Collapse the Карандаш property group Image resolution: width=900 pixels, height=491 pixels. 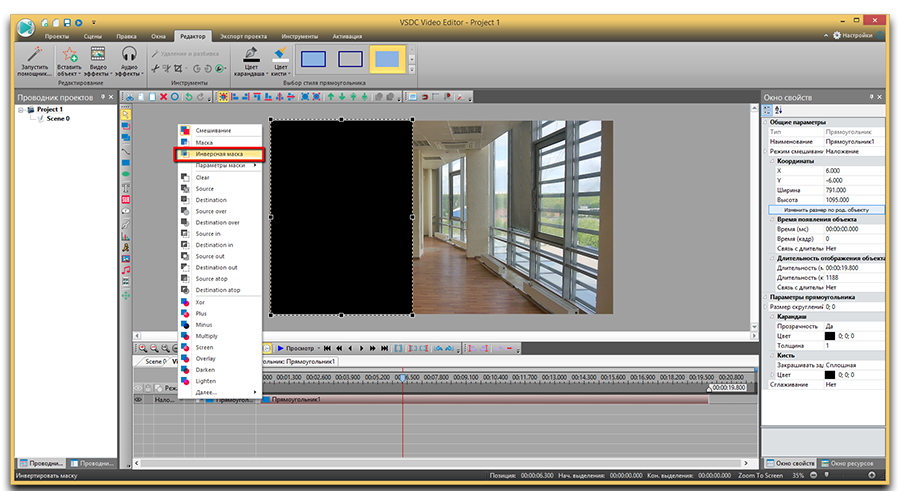tap(773, 316)
